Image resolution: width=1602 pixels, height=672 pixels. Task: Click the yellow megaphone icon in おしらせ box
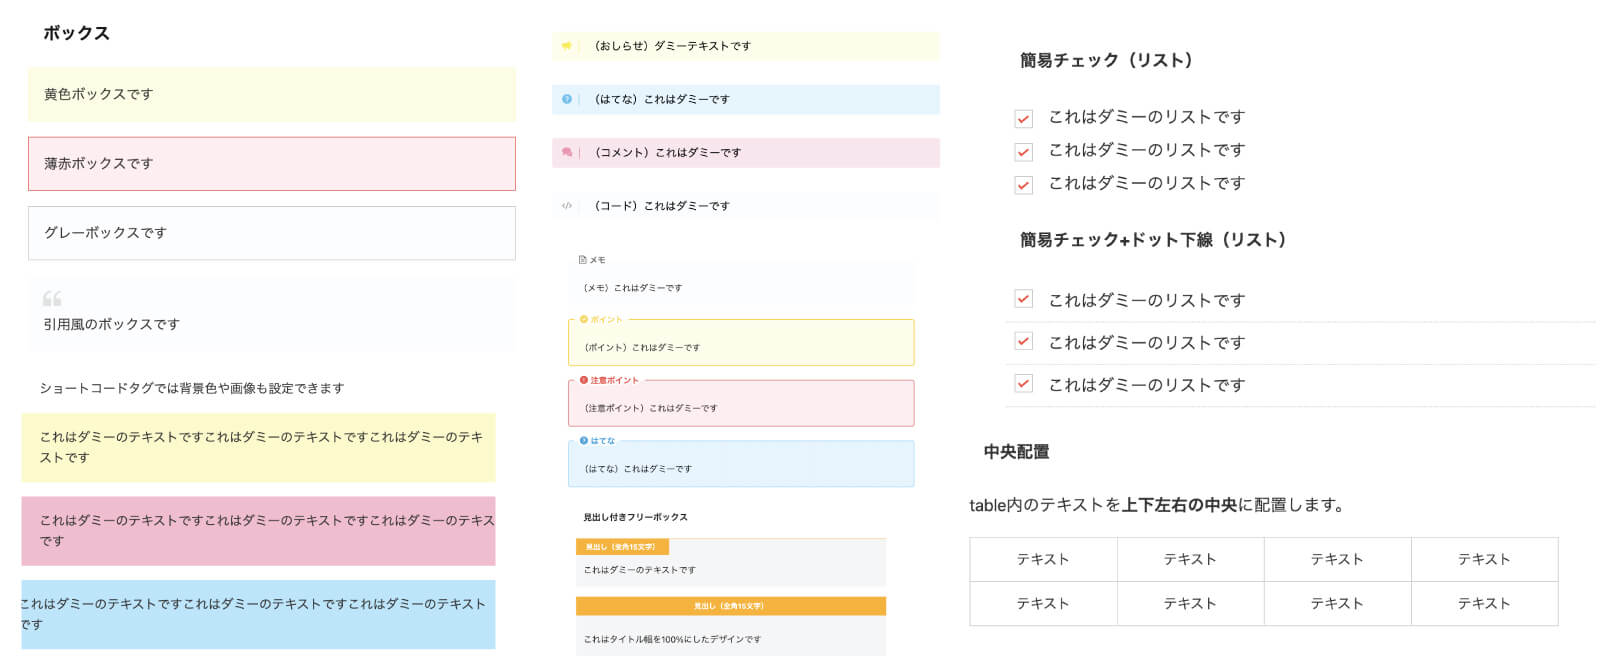566,46
